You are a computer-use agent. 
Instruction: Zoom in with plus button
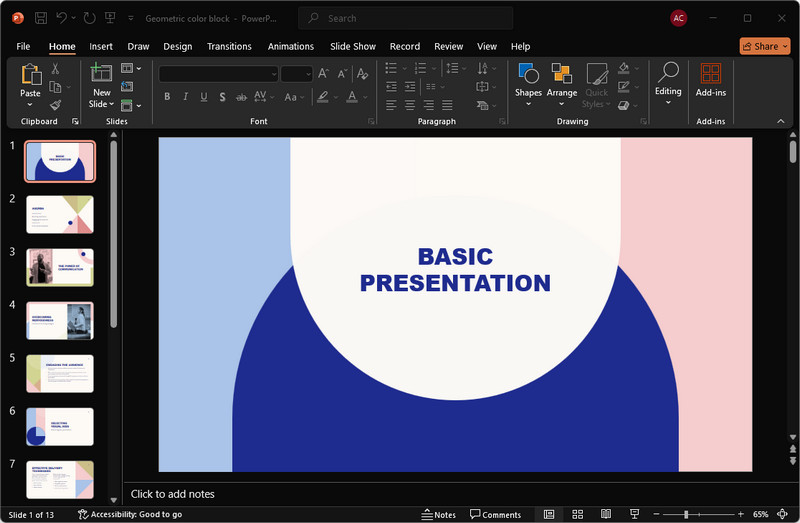(741, 514)
